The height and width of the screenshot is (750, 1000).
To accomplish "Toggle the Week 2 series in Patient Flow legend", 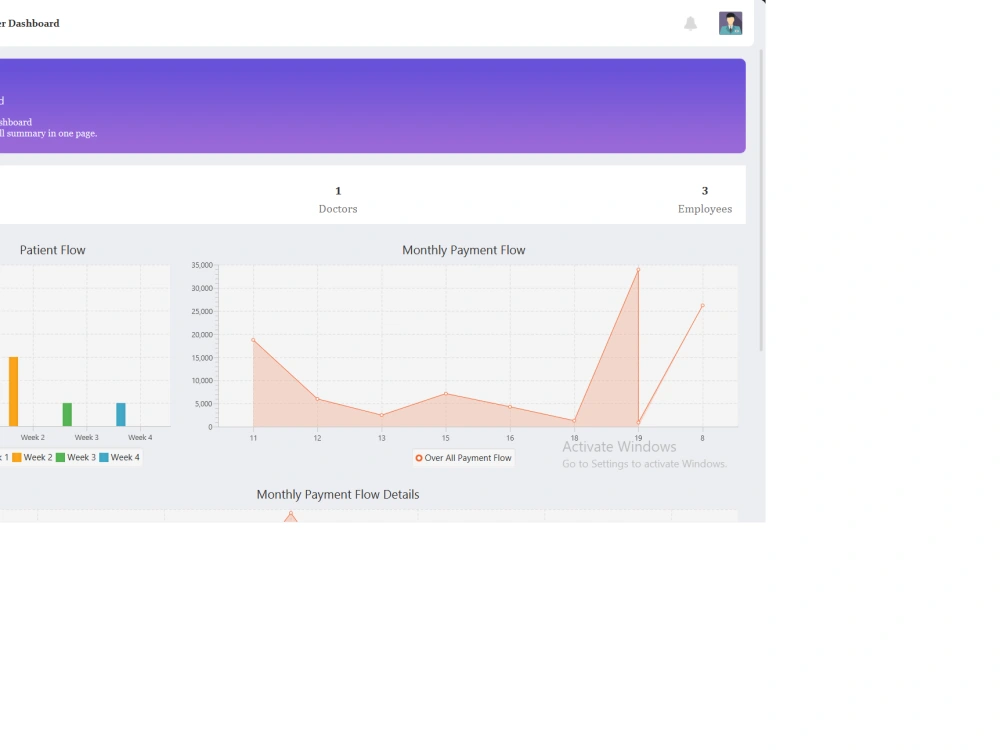I will [40, 456].
